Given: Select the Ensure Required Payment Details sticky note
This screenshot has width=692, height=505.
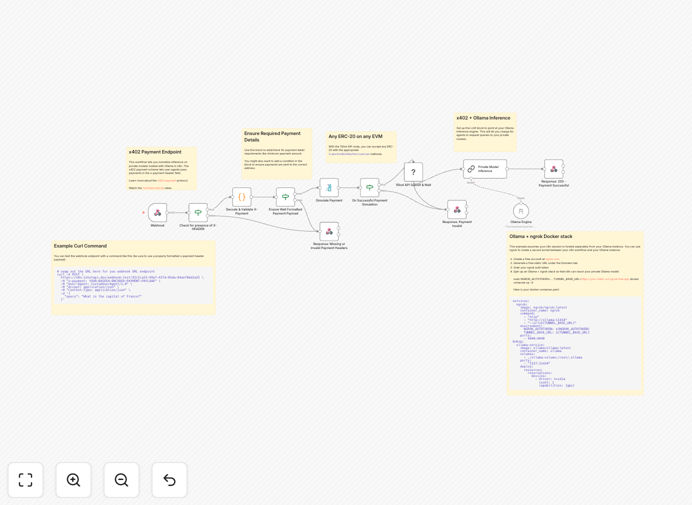Looking at the screenshot, I should 277,154.
